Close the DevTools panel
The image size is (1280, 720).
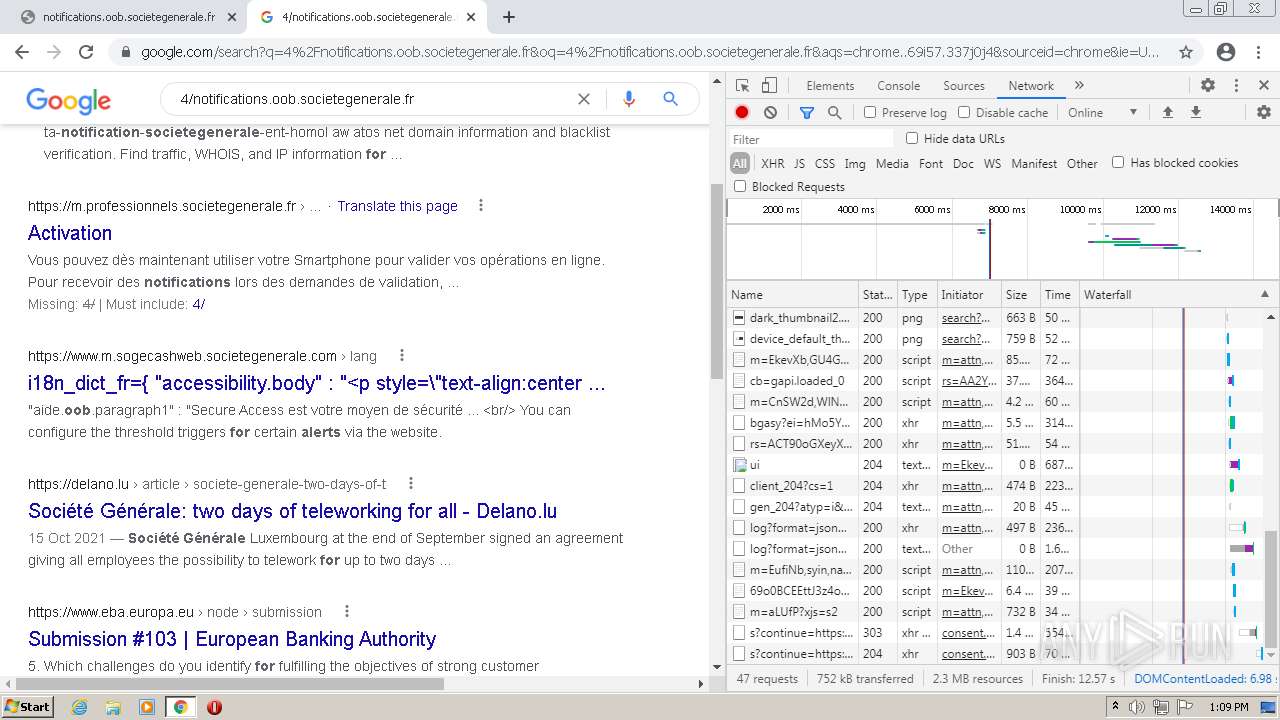1264,86
